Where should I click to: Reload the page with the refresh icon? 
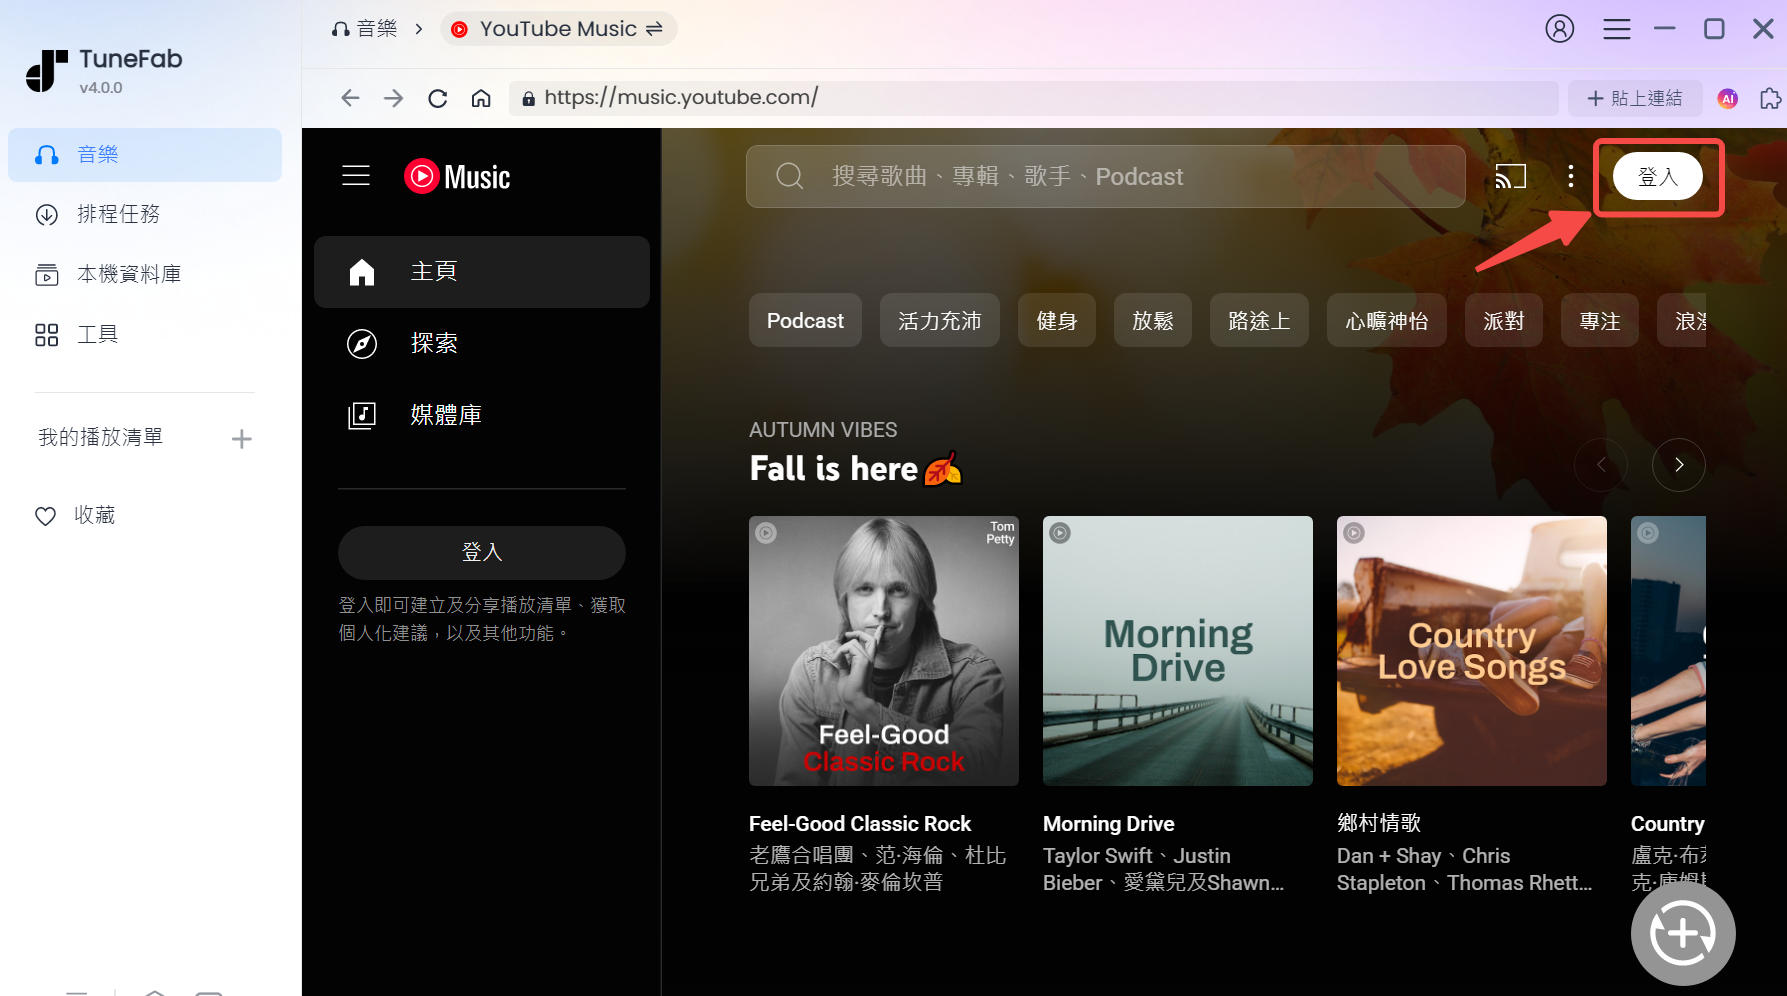(x=437, y=97)
